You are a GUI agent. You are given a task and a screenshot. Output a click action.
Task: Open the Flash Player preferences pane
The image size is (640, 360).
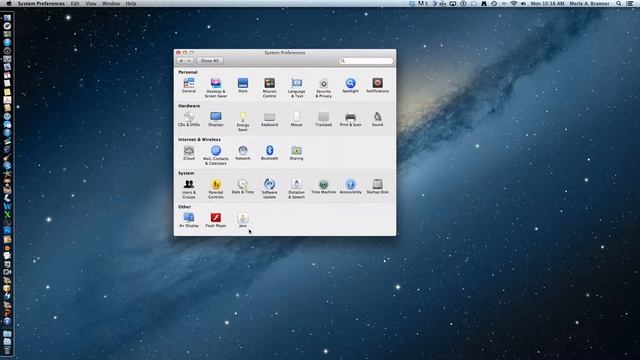(x=216, y=220)
